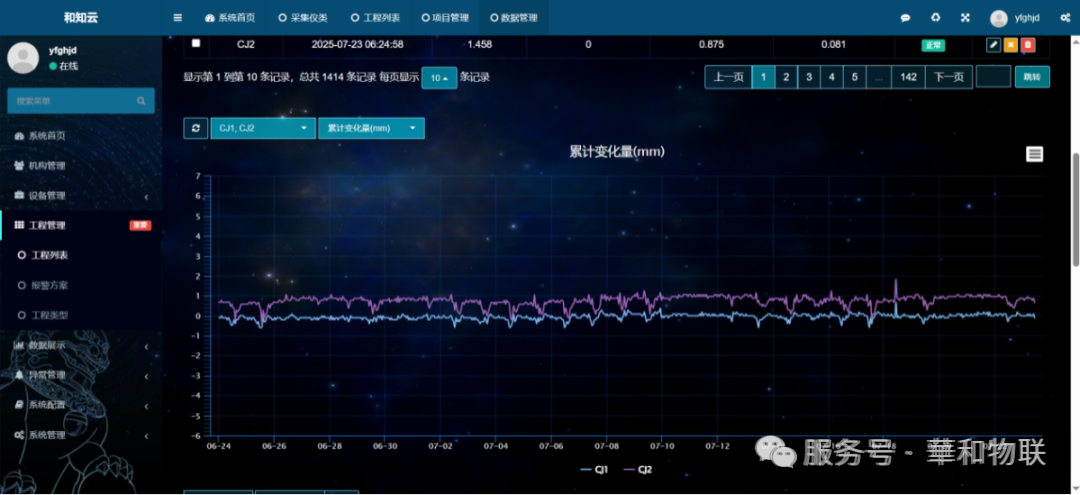The height and width of the screenshot is (495, 1080).
Task: Open the CJ1, CJ2 sensor dropdown
Action: [262, 128]
